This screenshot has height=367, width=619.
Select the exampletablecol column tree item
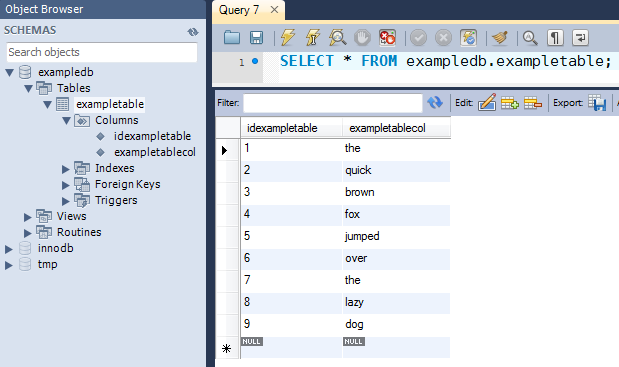click(155, 152)
